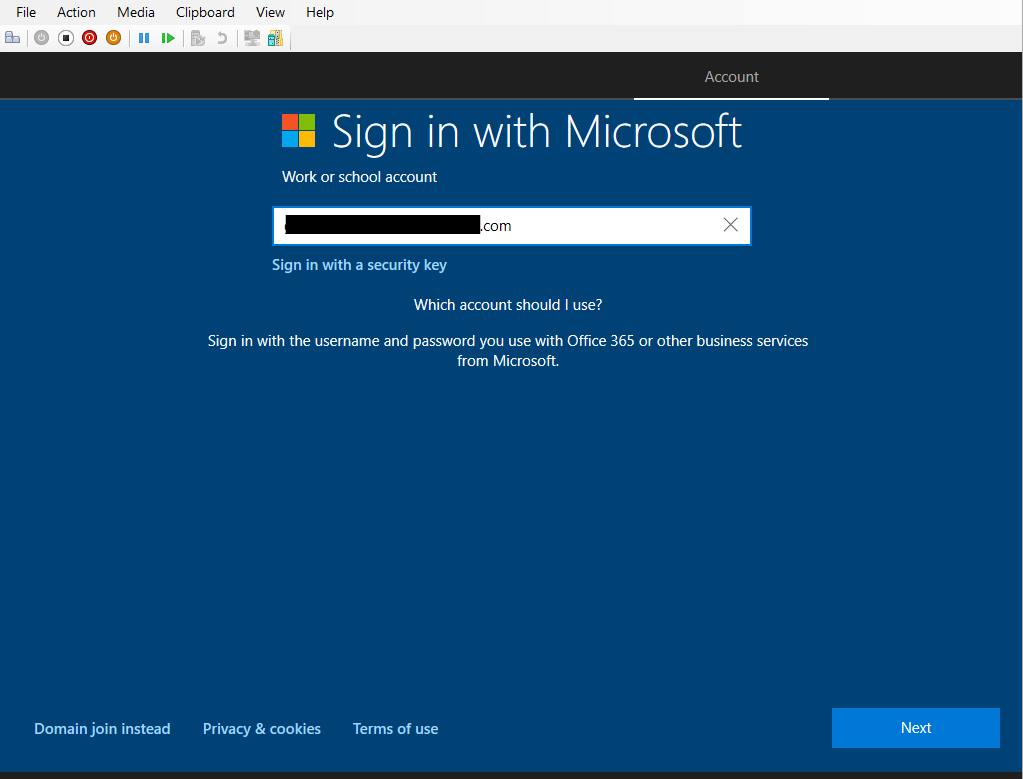
Task: Click the orange Save state icon
Action: (113, 38)
